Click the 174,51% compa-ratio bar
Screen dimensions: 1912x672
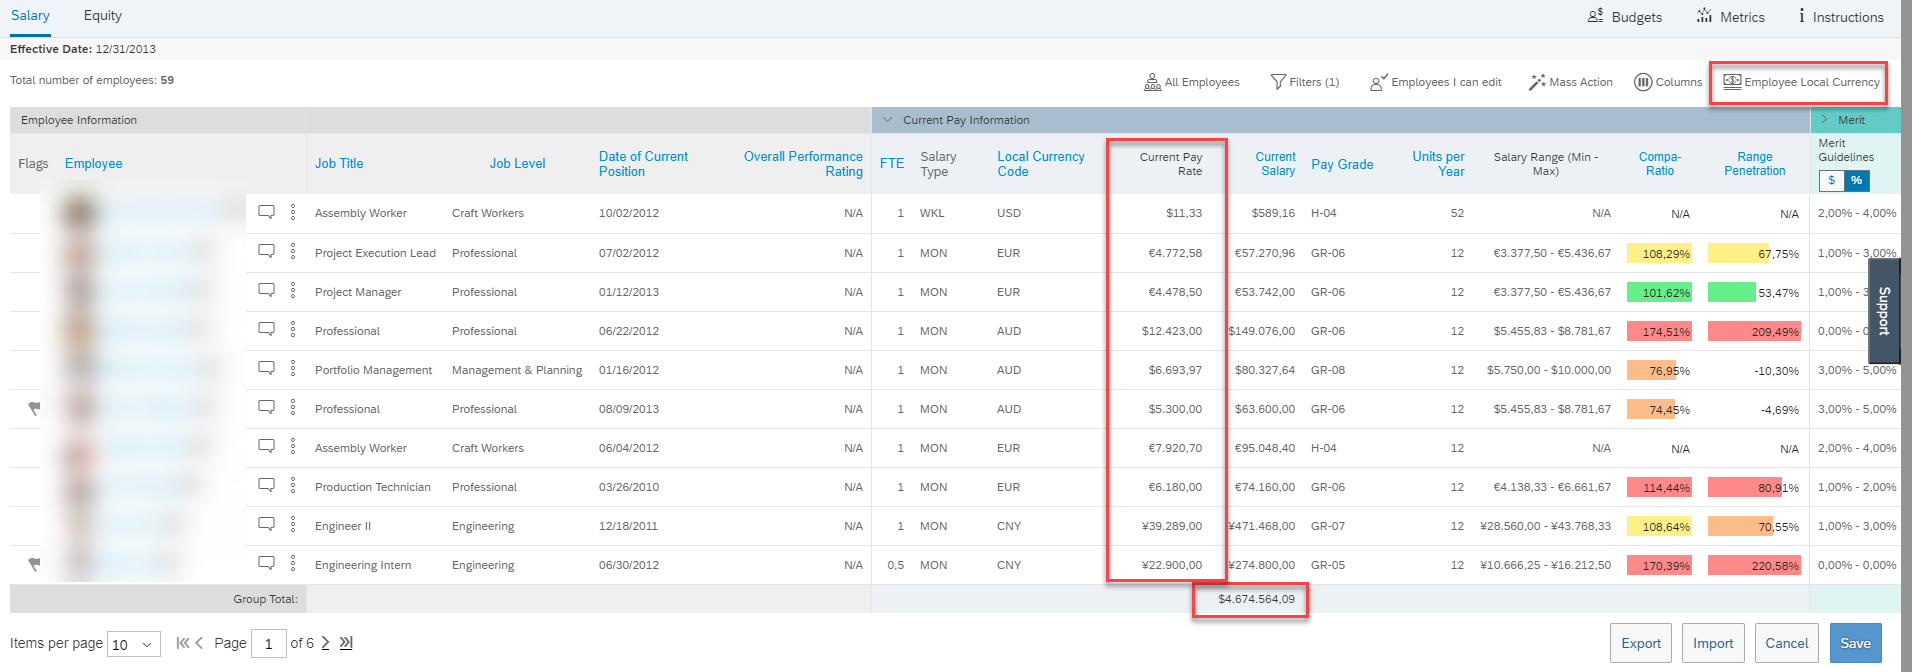coord(1659,331)
